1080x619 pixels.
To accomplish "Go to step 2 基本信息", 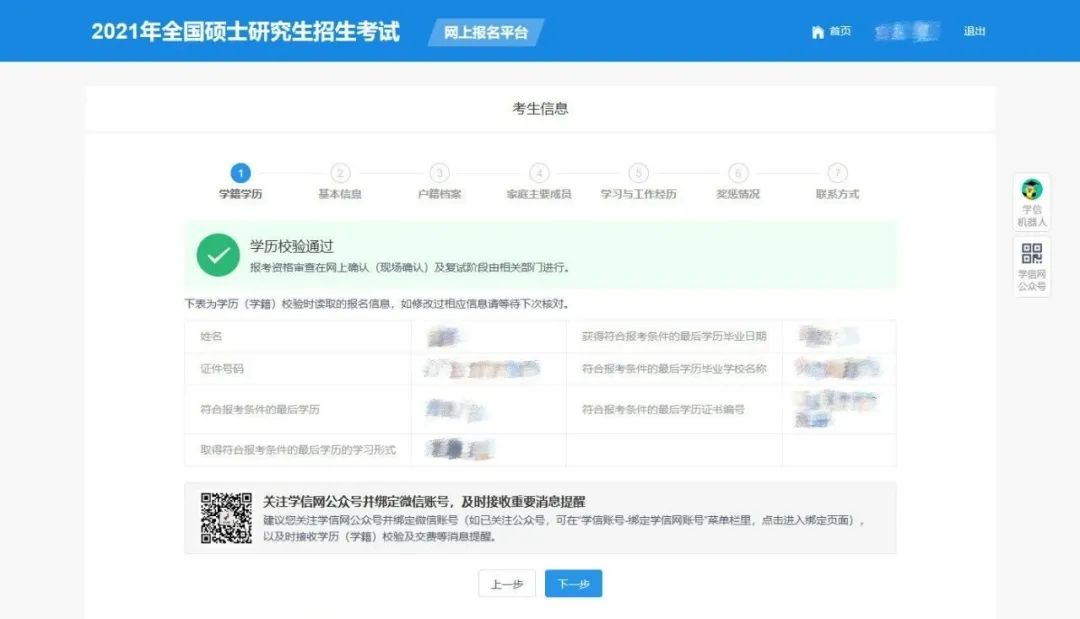I will click(340, 173).
